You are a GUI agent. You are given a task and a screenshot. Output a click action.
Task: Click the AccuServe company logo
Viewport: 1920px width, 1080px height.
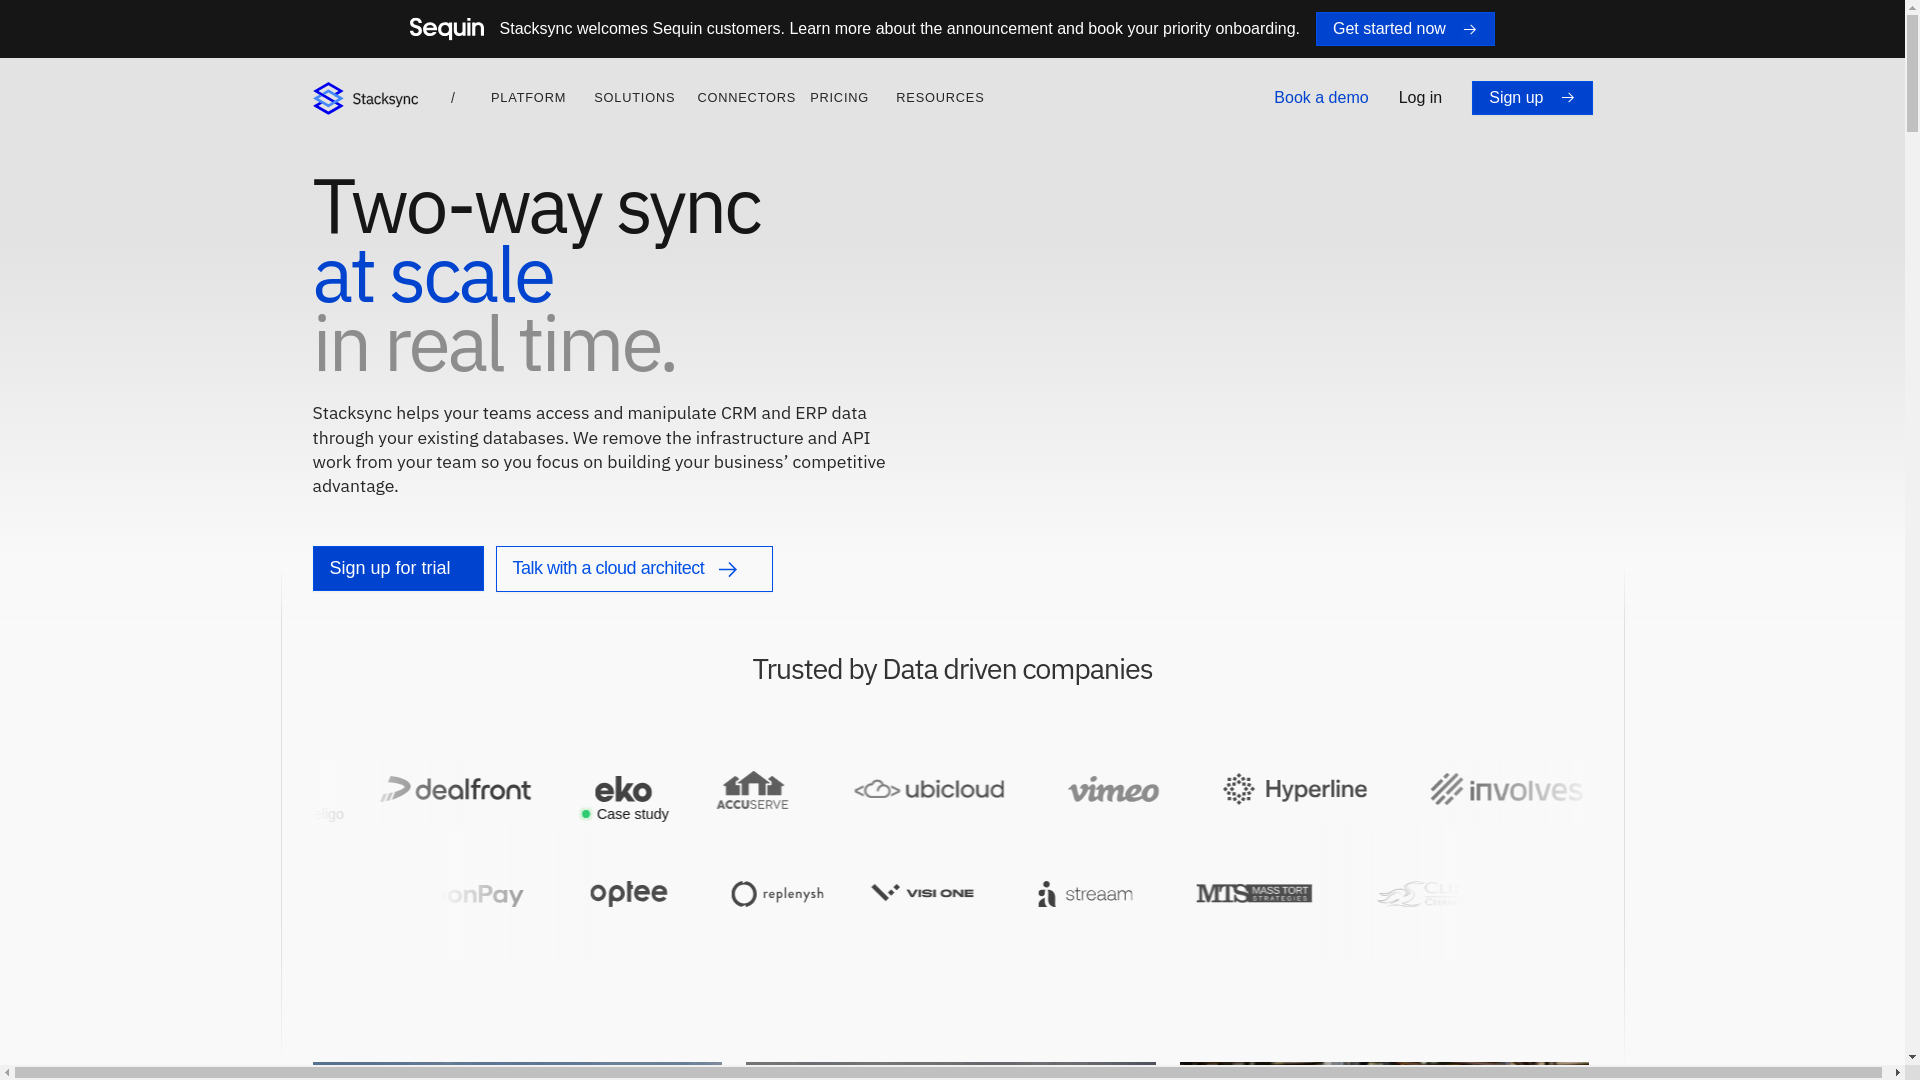tap(752, 789)
